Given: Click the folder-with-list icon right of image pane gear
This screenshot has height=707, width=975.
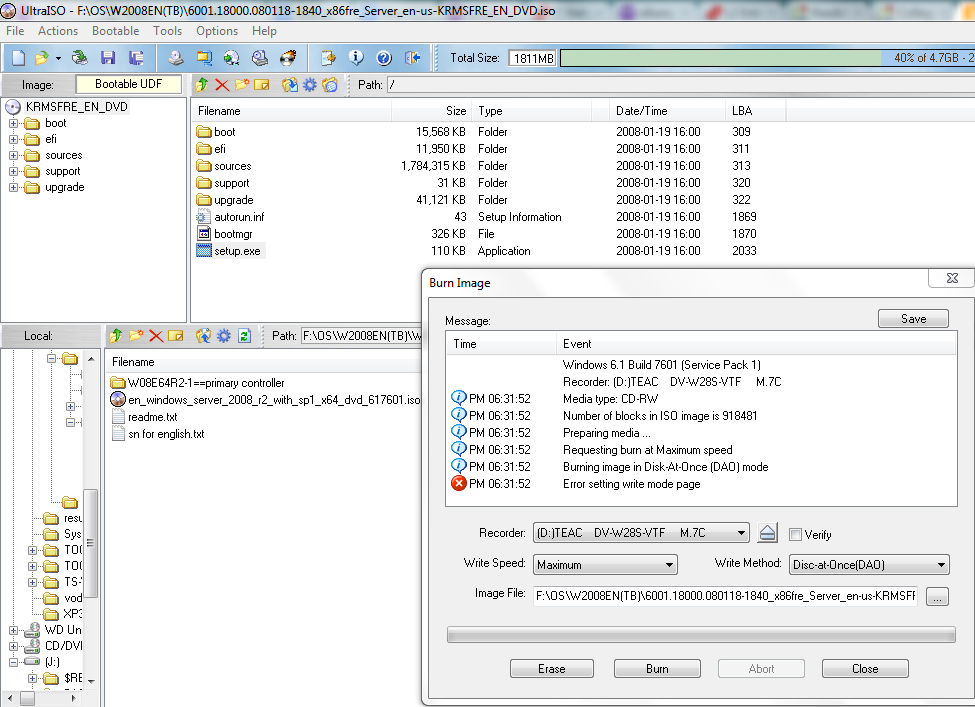Looking at the screenshot, I should [330, 85].
